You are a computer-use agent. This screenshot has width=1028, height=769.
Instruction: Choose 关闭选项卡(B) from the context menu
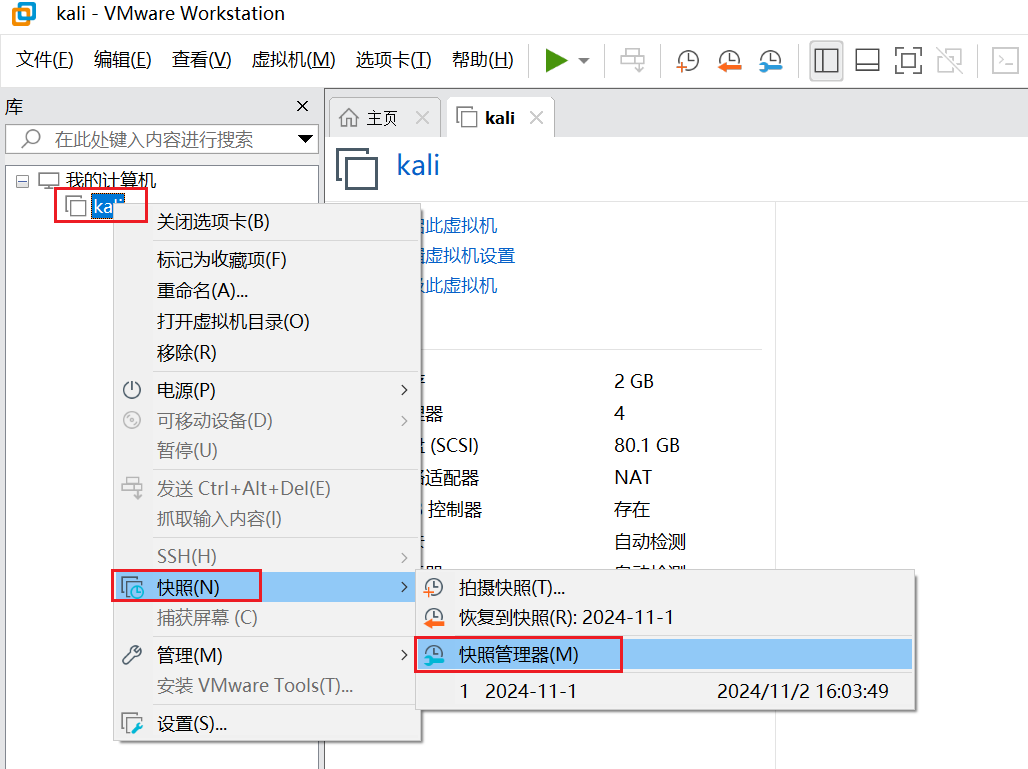[x=267, y=222]
